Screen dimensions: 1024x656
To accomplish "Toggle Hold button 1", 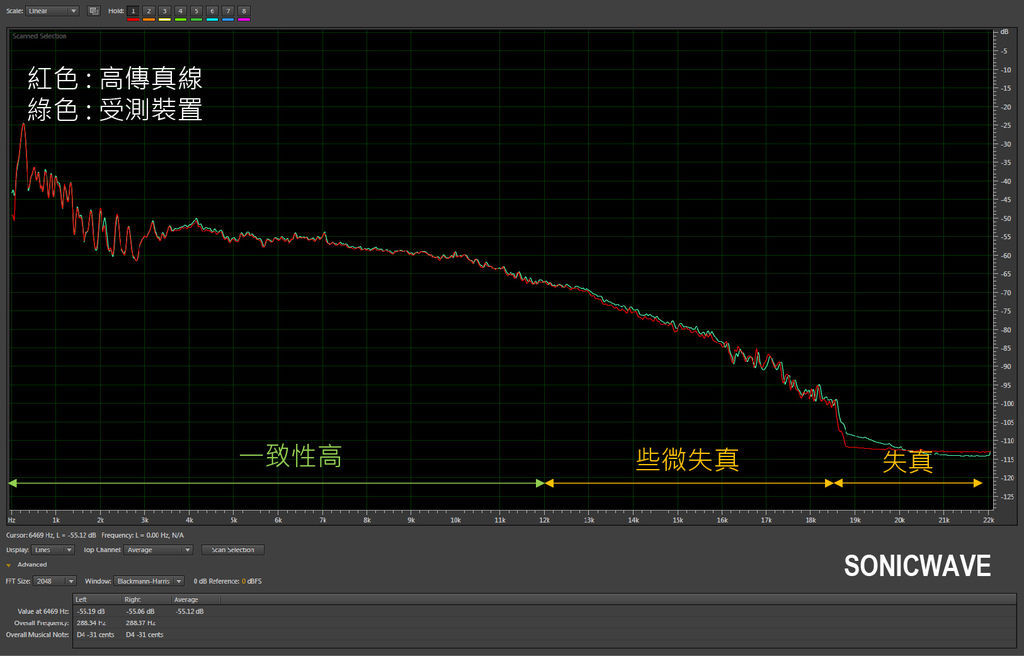I will point(132,10).
